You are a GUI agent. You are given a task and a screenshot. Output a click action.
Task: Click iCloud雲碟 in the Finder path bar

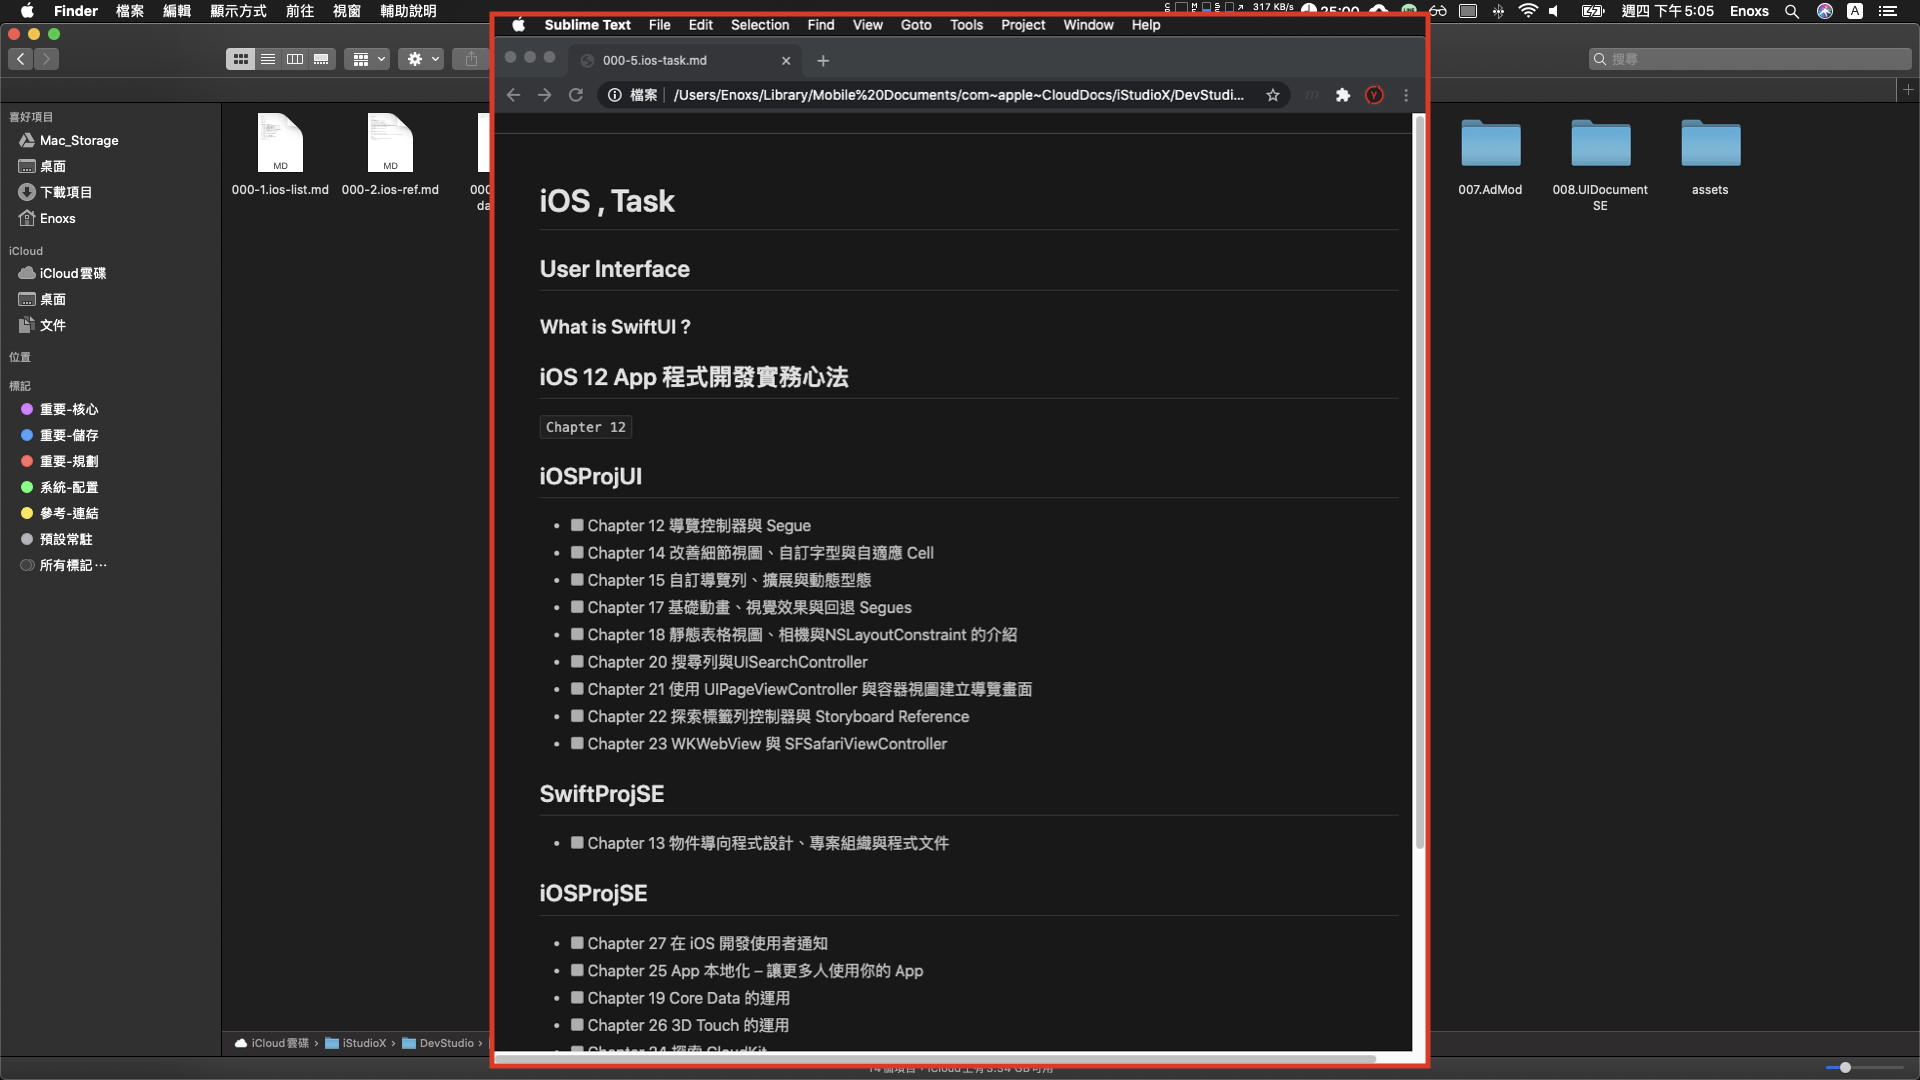pyautogui.click(x=272, y=1043)
